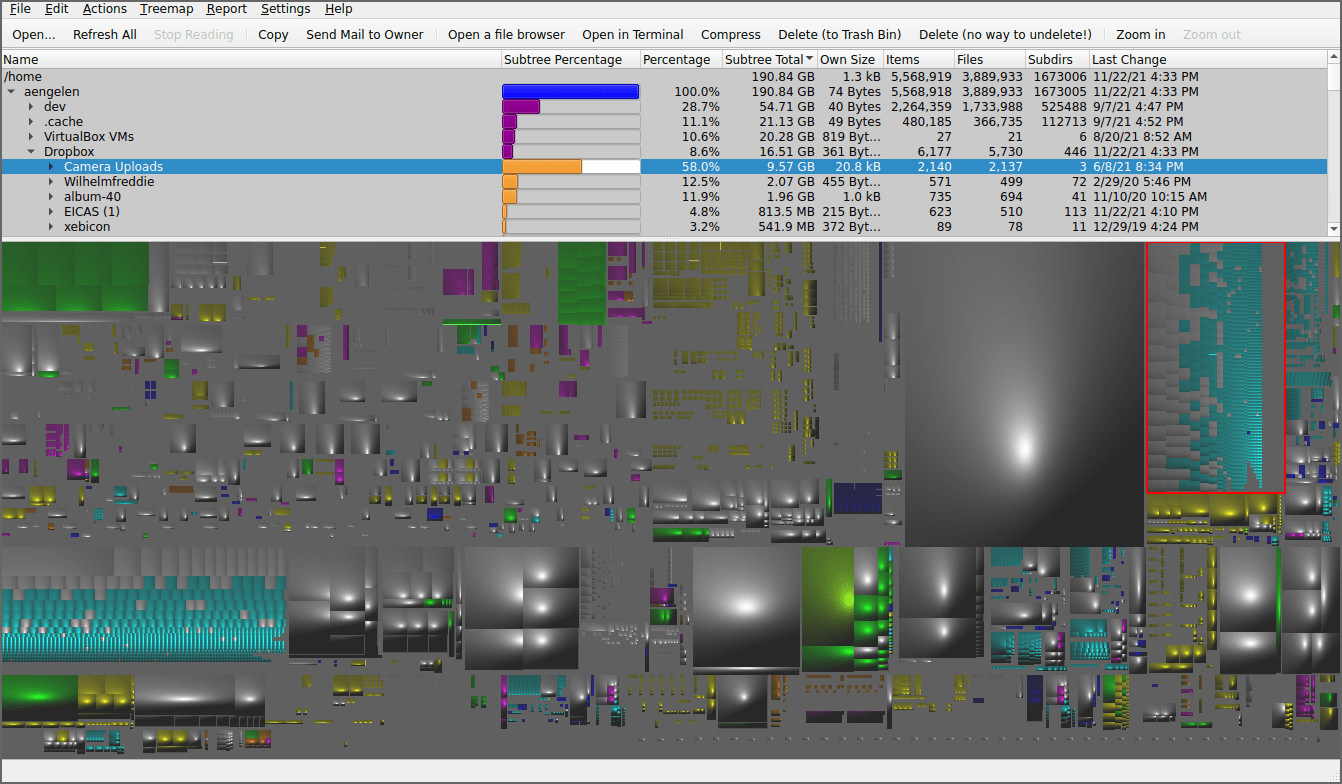1342x784 pixels.
Task: Click the Last Change column header
Action: pyautogui.click(x=1128, y=60)
